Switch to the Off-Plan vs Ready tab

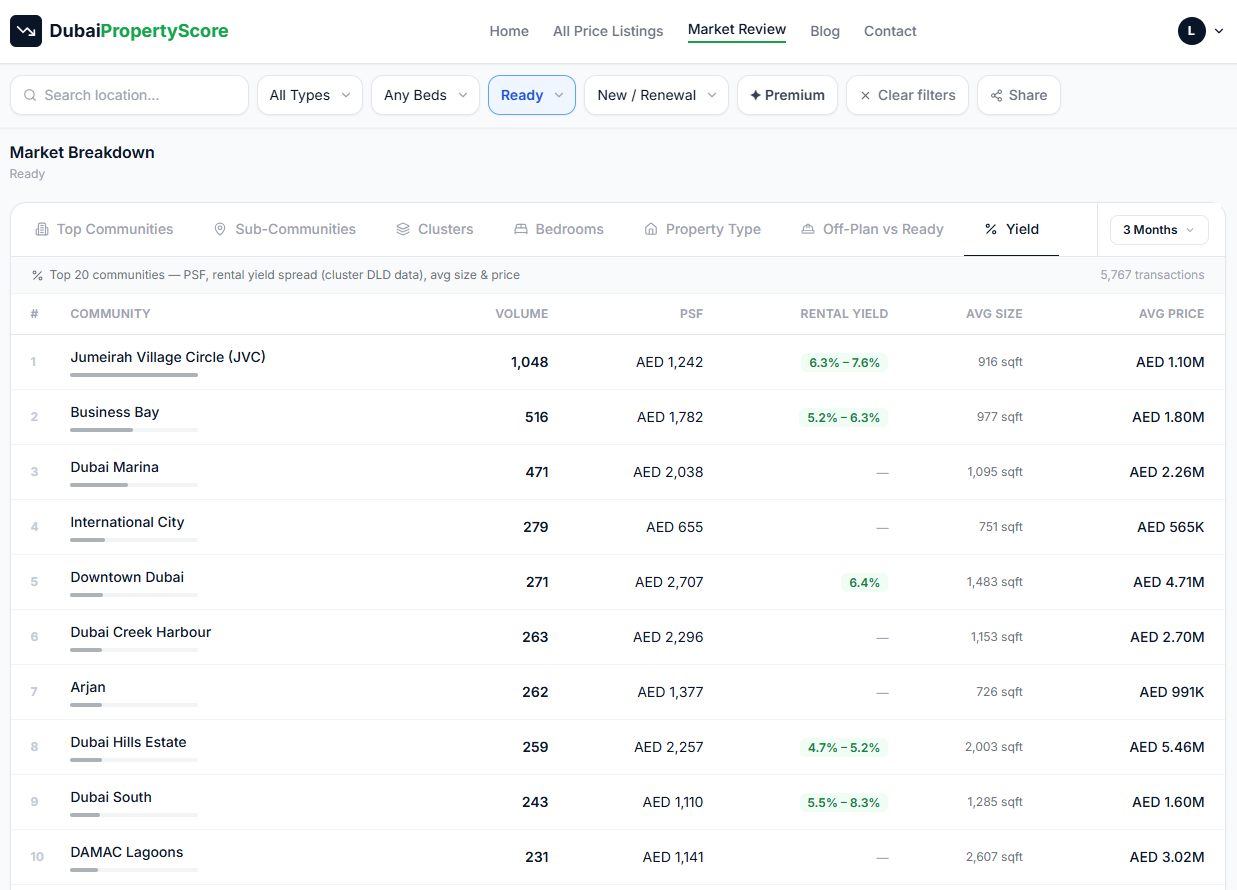872,229
